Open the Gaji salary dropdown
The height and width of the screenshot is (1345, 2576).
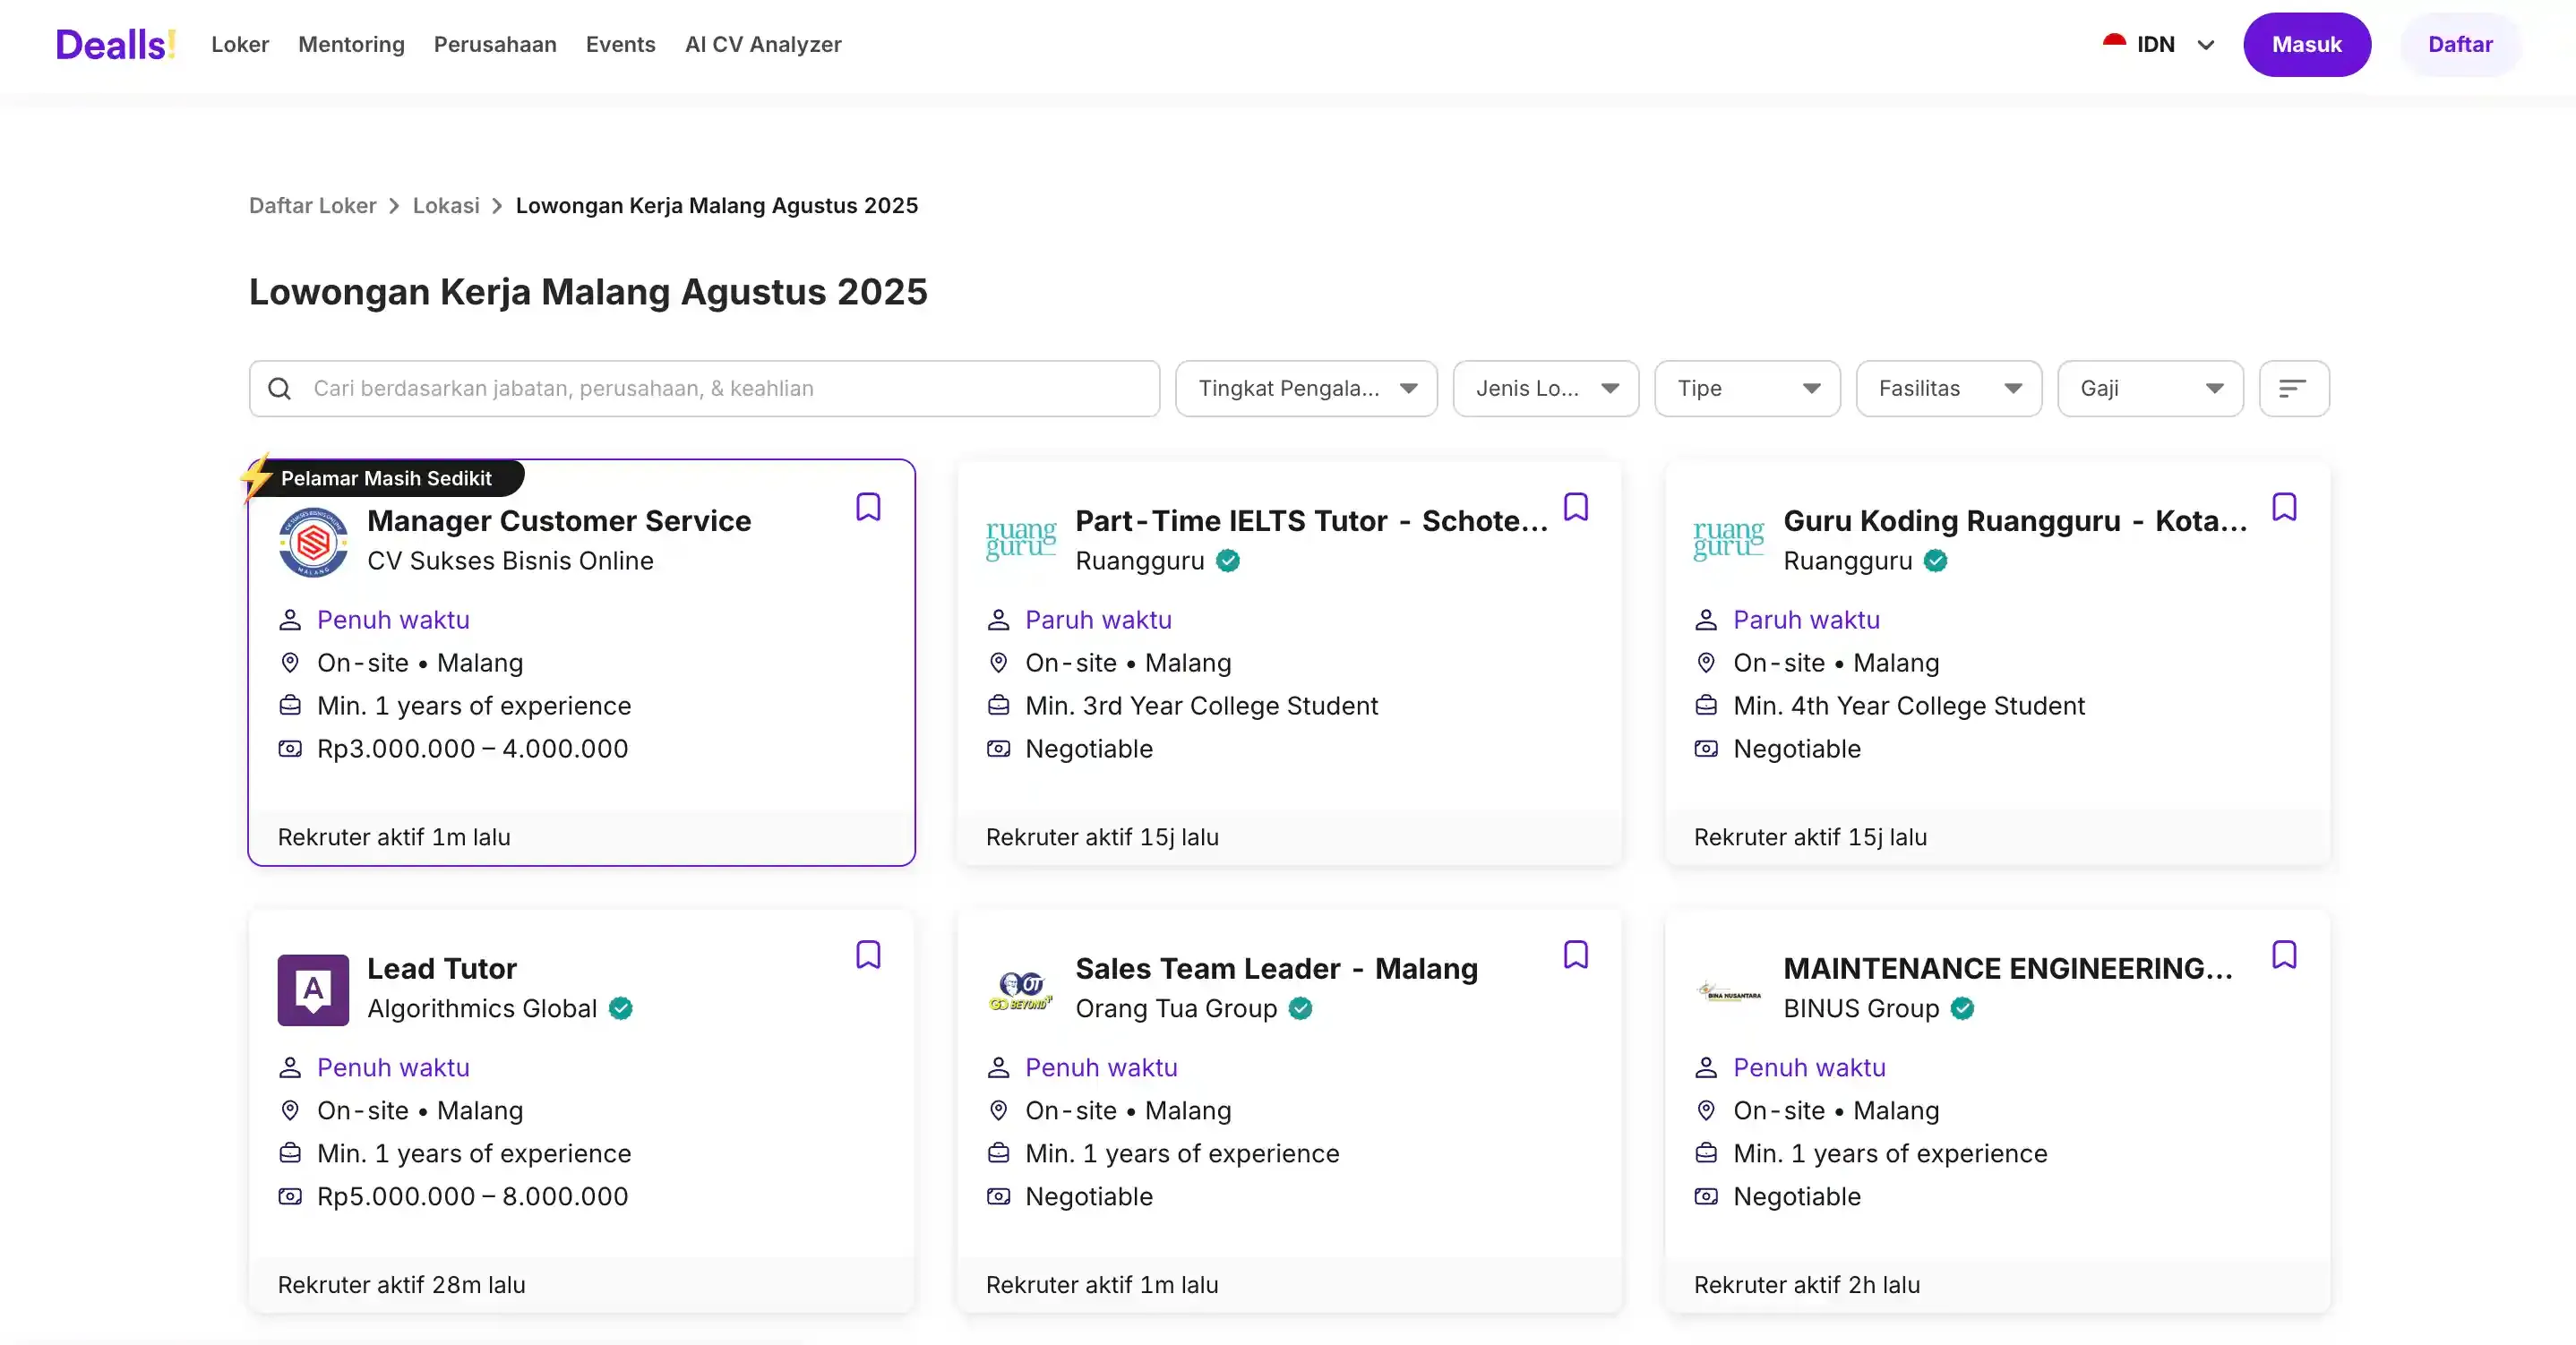[x=2150, y=388]
